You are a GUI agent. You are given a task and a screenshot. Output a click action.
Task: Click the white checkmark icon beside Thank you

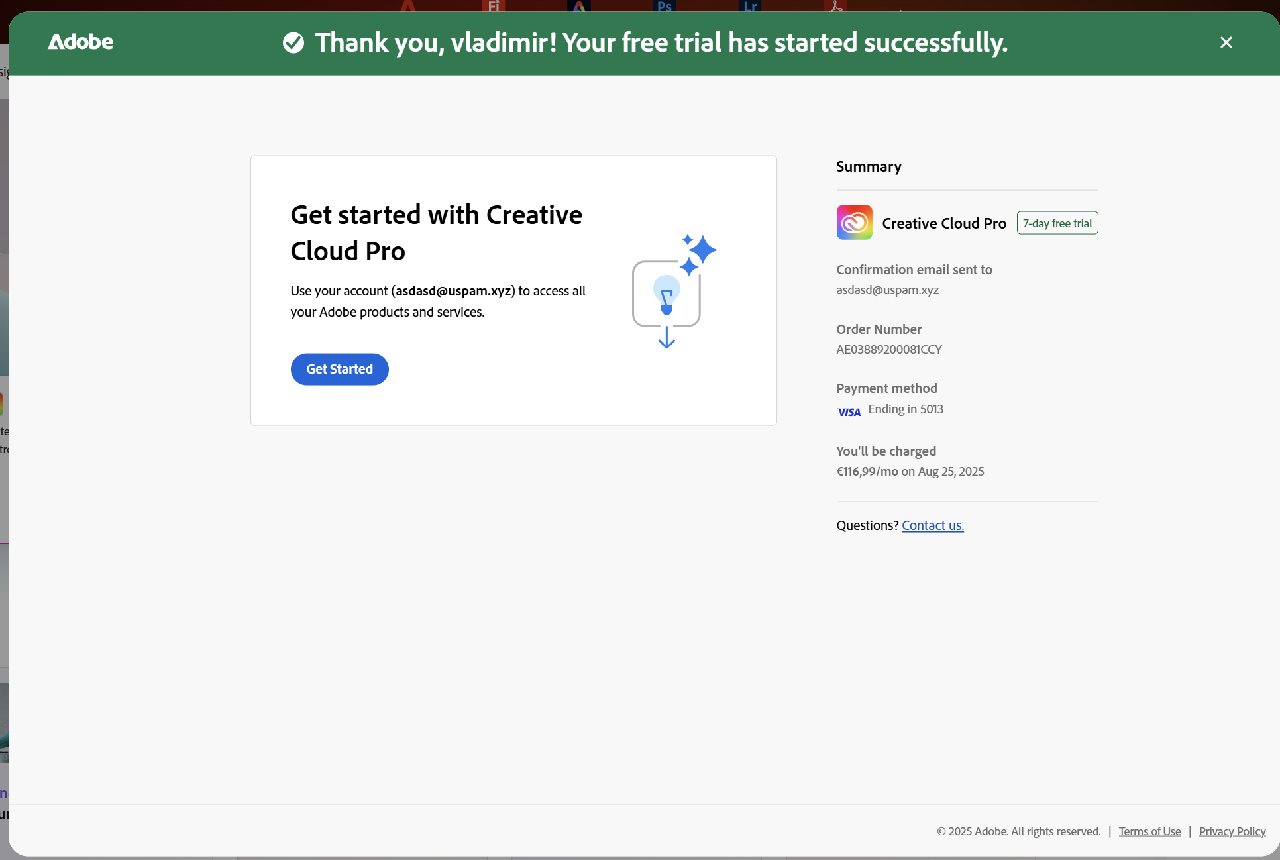click(293, 42)
